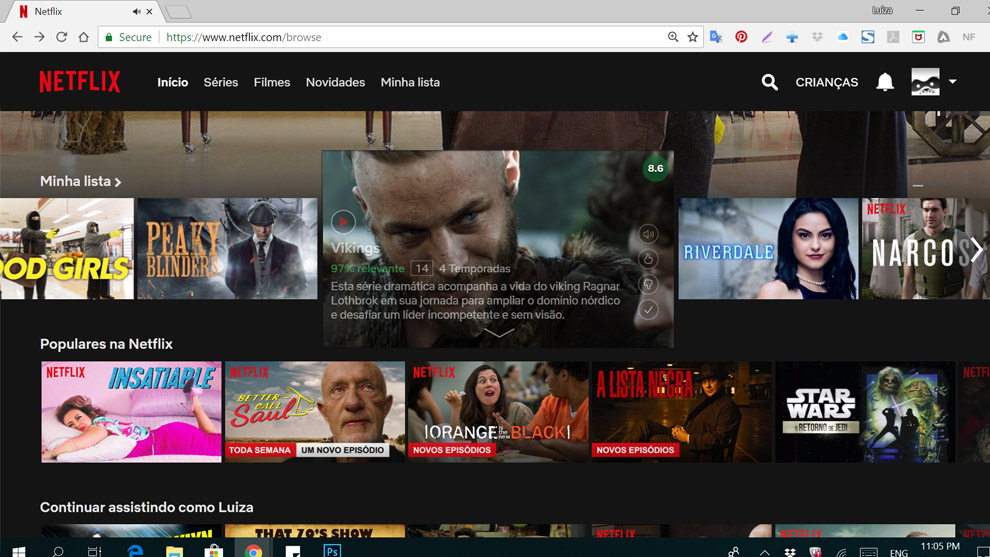The width and height of the screenshot is (990, 557).
Task: Give Vikings a thumbs up
Action: click(x=648, y=259)
